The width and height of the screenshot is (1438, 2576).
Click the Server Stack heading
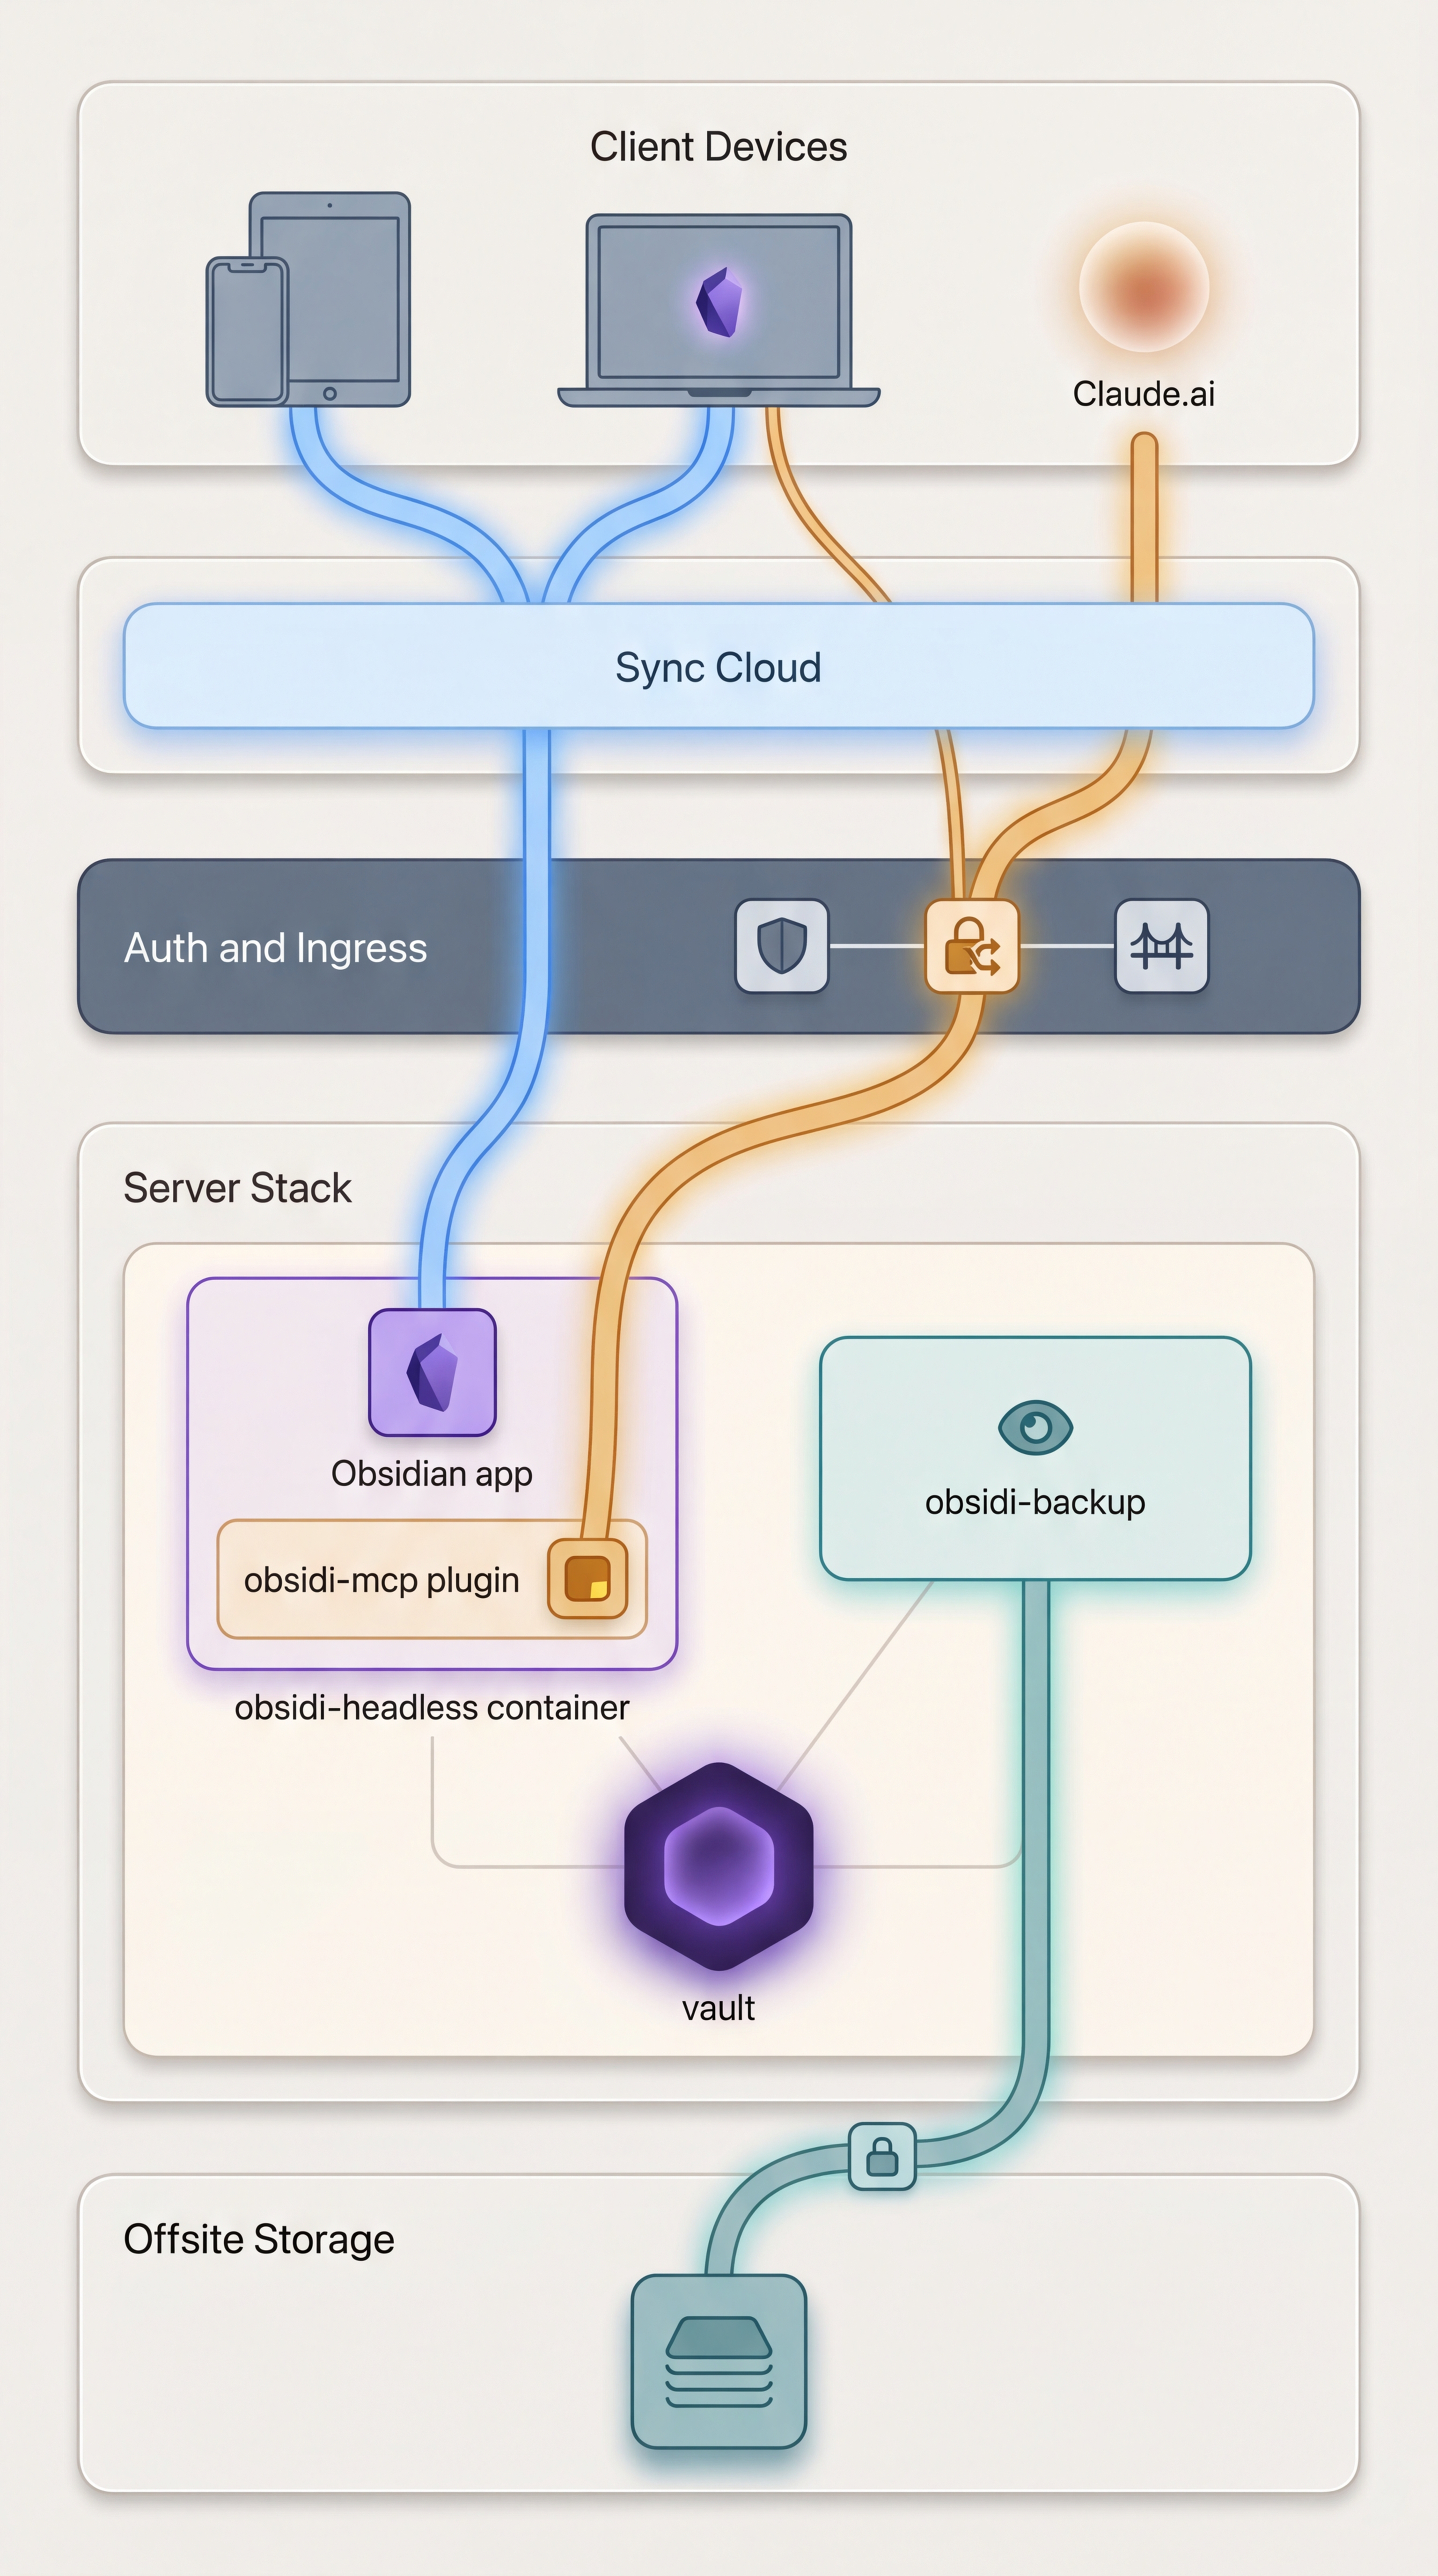coord(237,1188)
